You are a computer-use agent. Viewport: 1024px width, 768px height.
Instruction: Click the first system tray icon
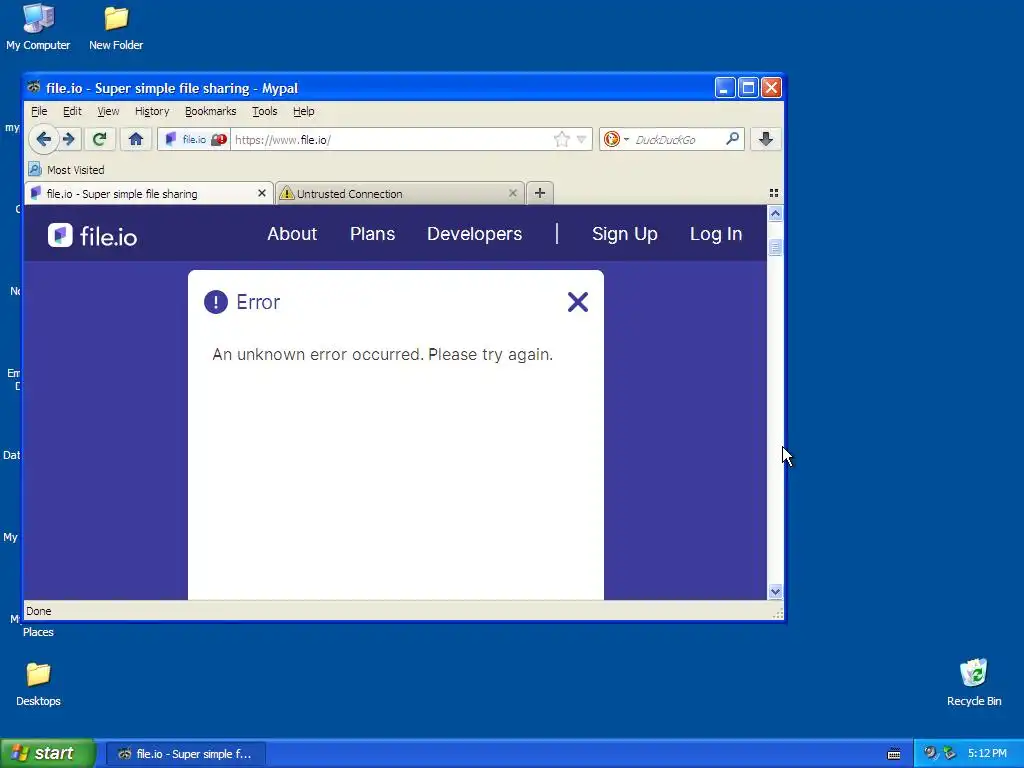pyautogui.click(x=931, y=753)
